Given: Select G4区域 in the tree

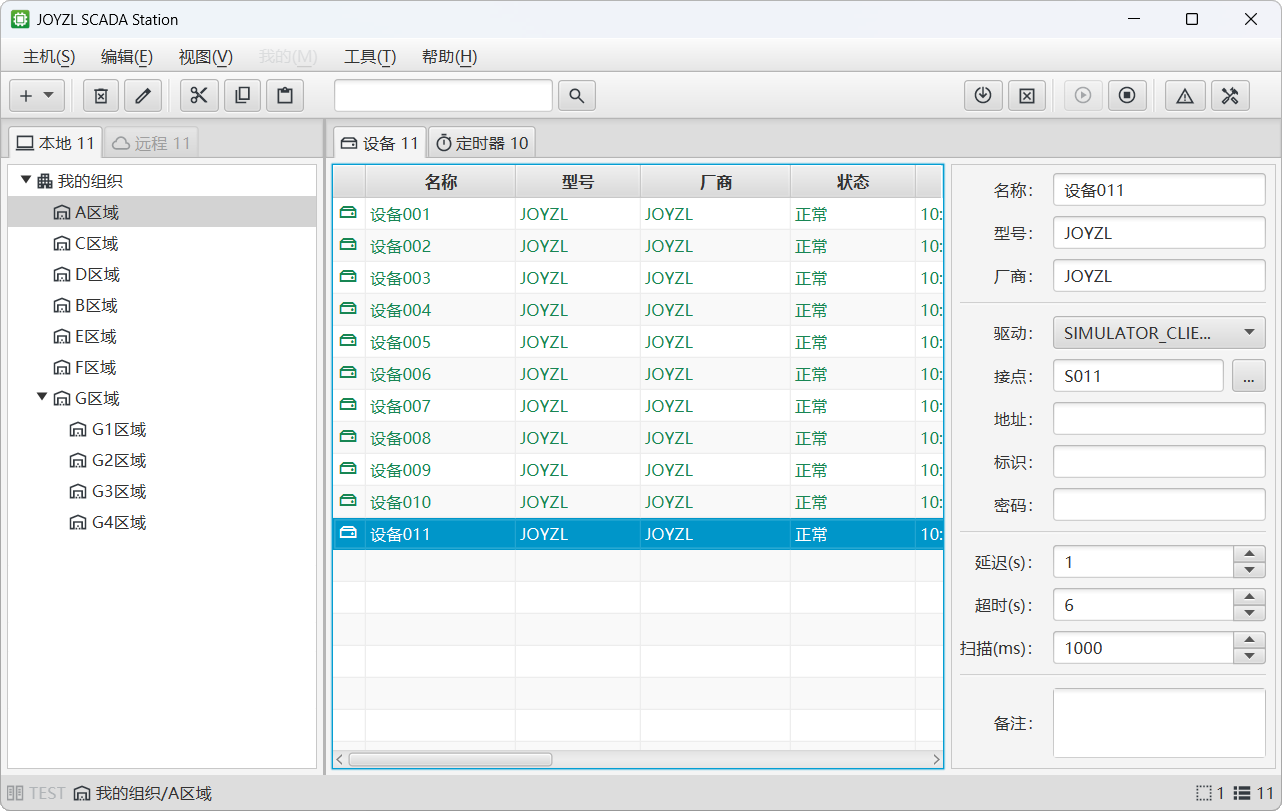Looking at the screenshot, I should tap(162, 522).
